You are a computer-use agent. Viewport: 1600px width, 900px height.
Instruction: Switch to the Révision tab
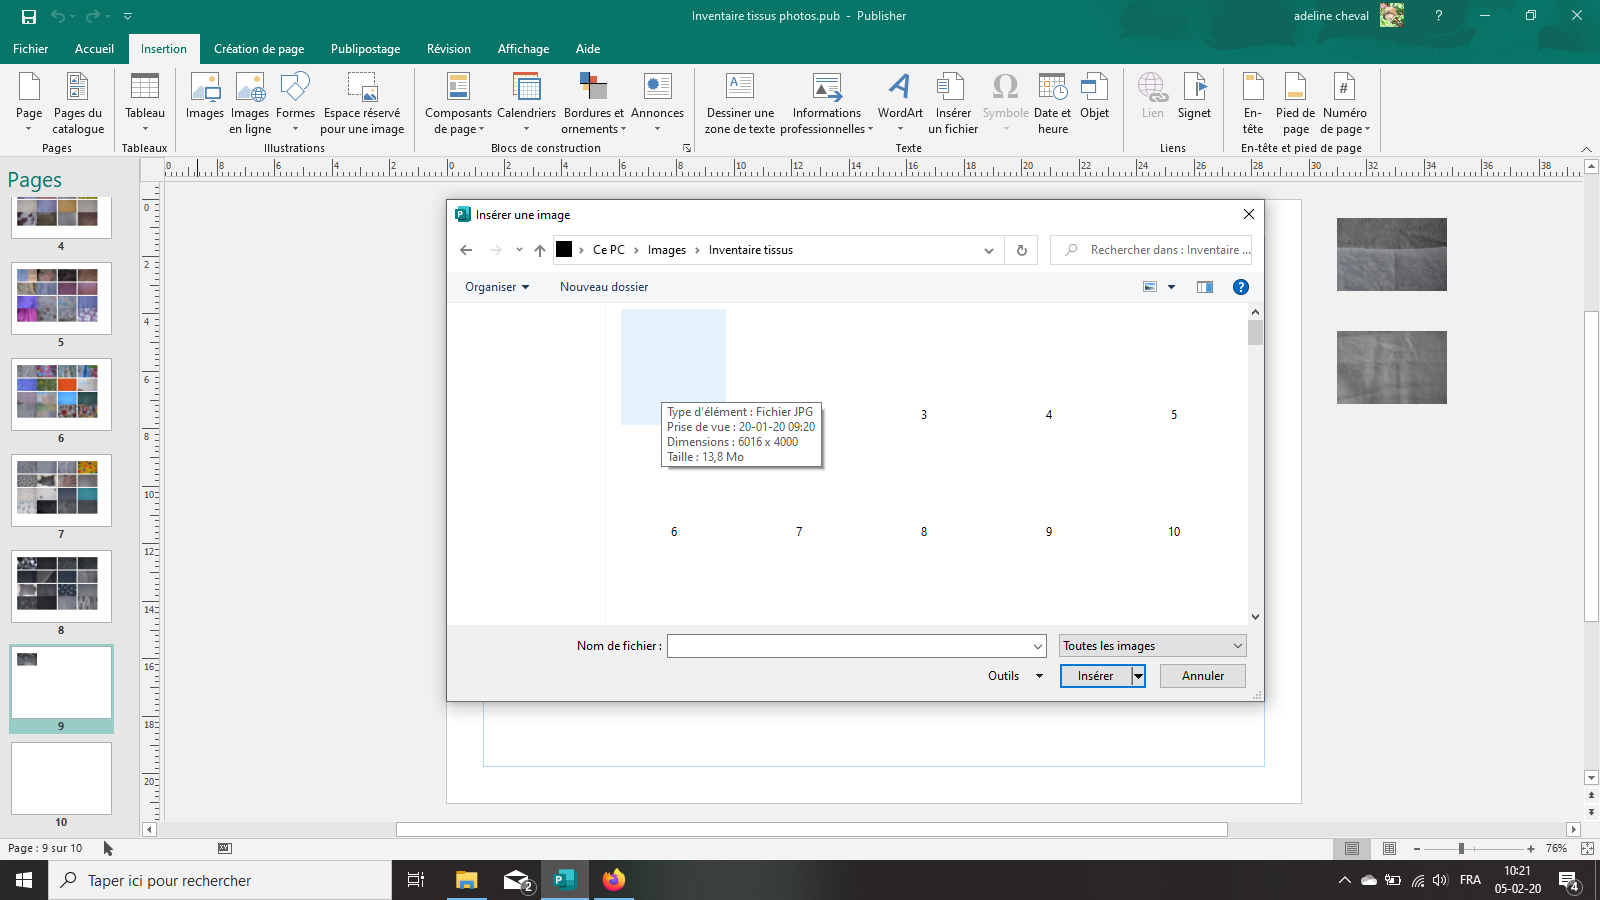(x=448, y=49)
